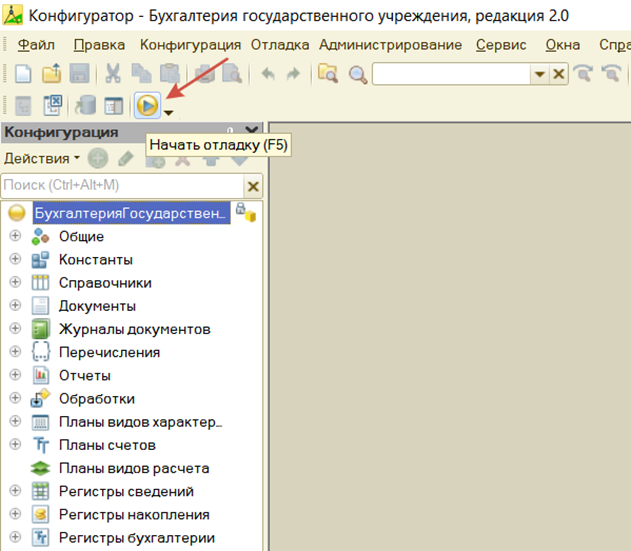Clear the configuration tree search
Image resolution: width=631 pixels, height=551 pixels.
253,186
